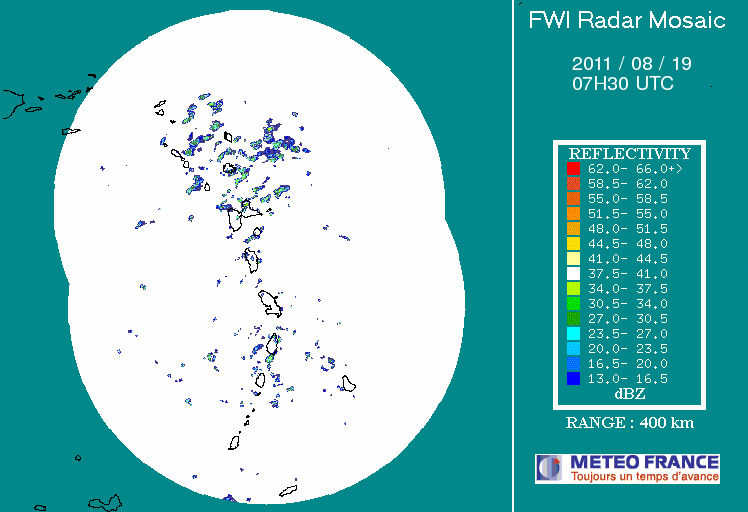The height and width of the screenshot is (512, 748).
Task: Click the METEO FRANCE title text
Action: 644,462
